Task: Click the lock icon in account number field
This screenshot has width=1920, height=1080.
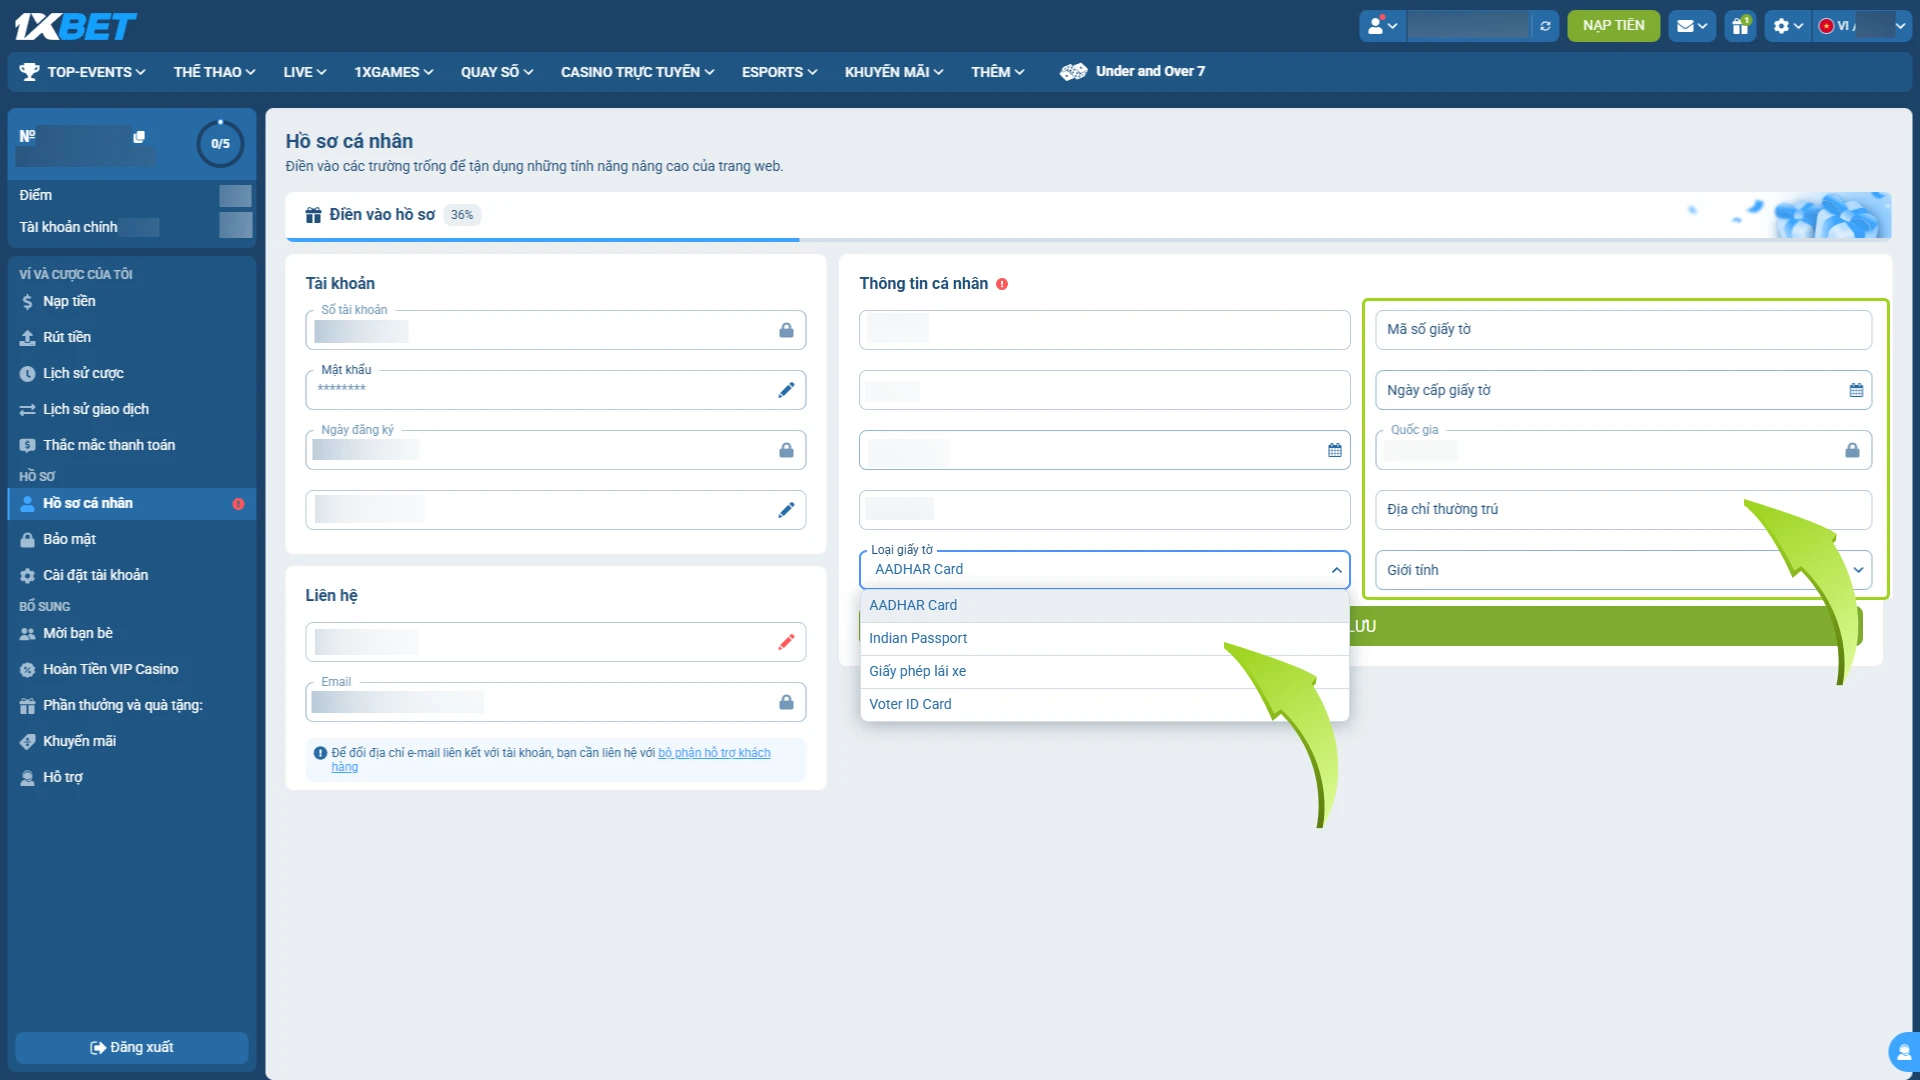Action: point(786,330)
